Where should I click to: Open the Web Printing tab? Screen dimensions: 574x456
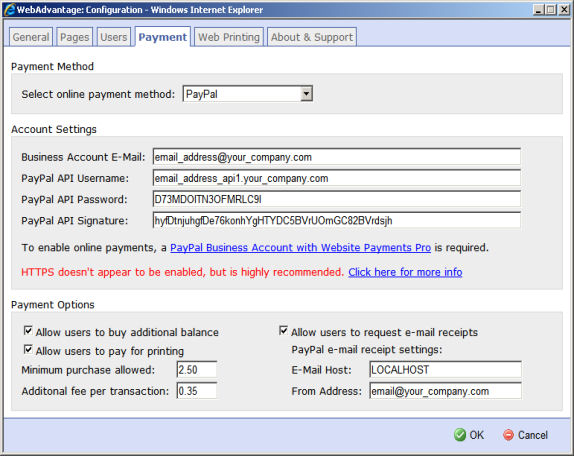tap(229, 37)
